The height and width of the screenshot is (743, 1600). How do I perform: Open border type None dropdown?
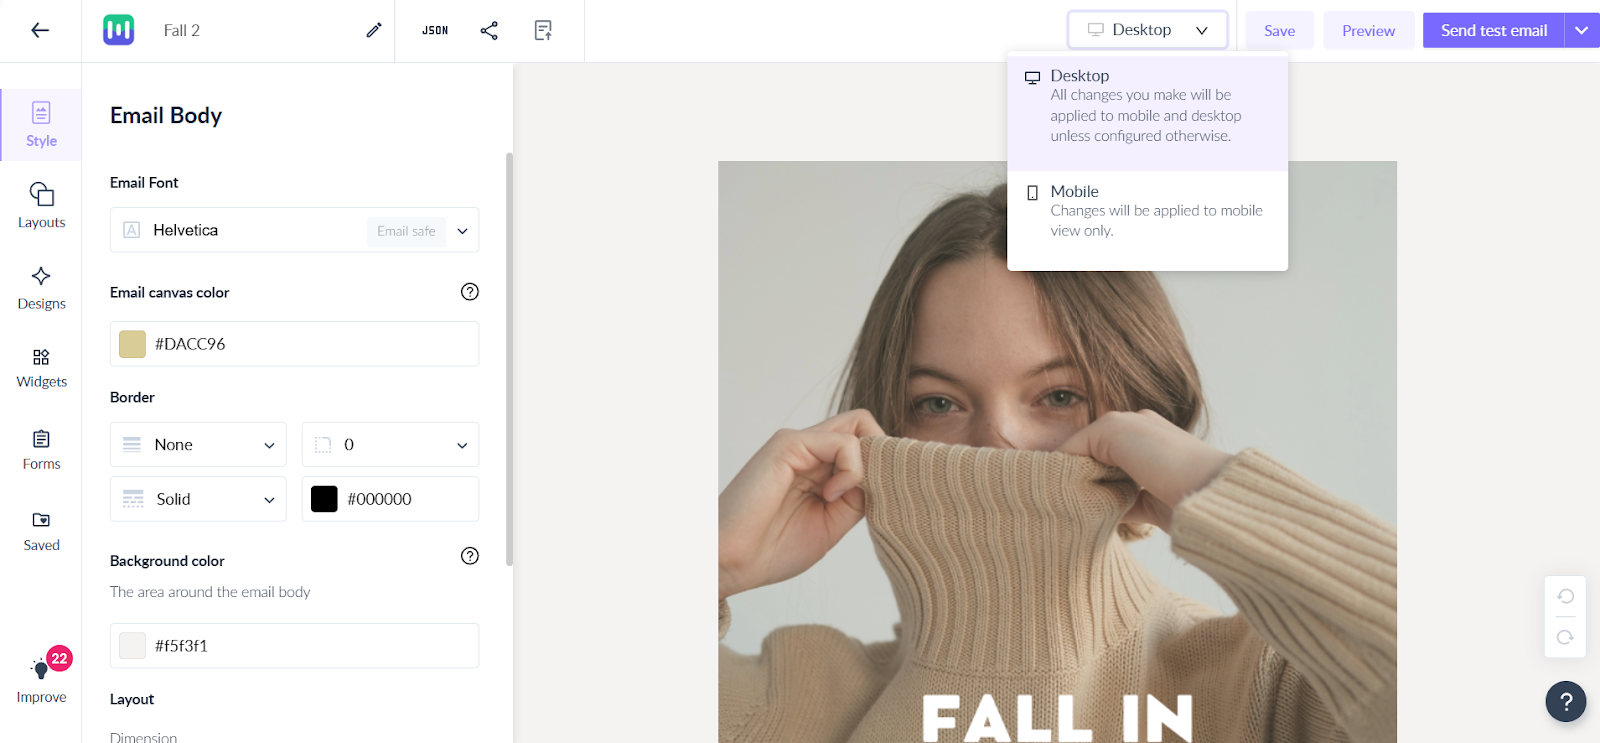click(x=198, y=445)
